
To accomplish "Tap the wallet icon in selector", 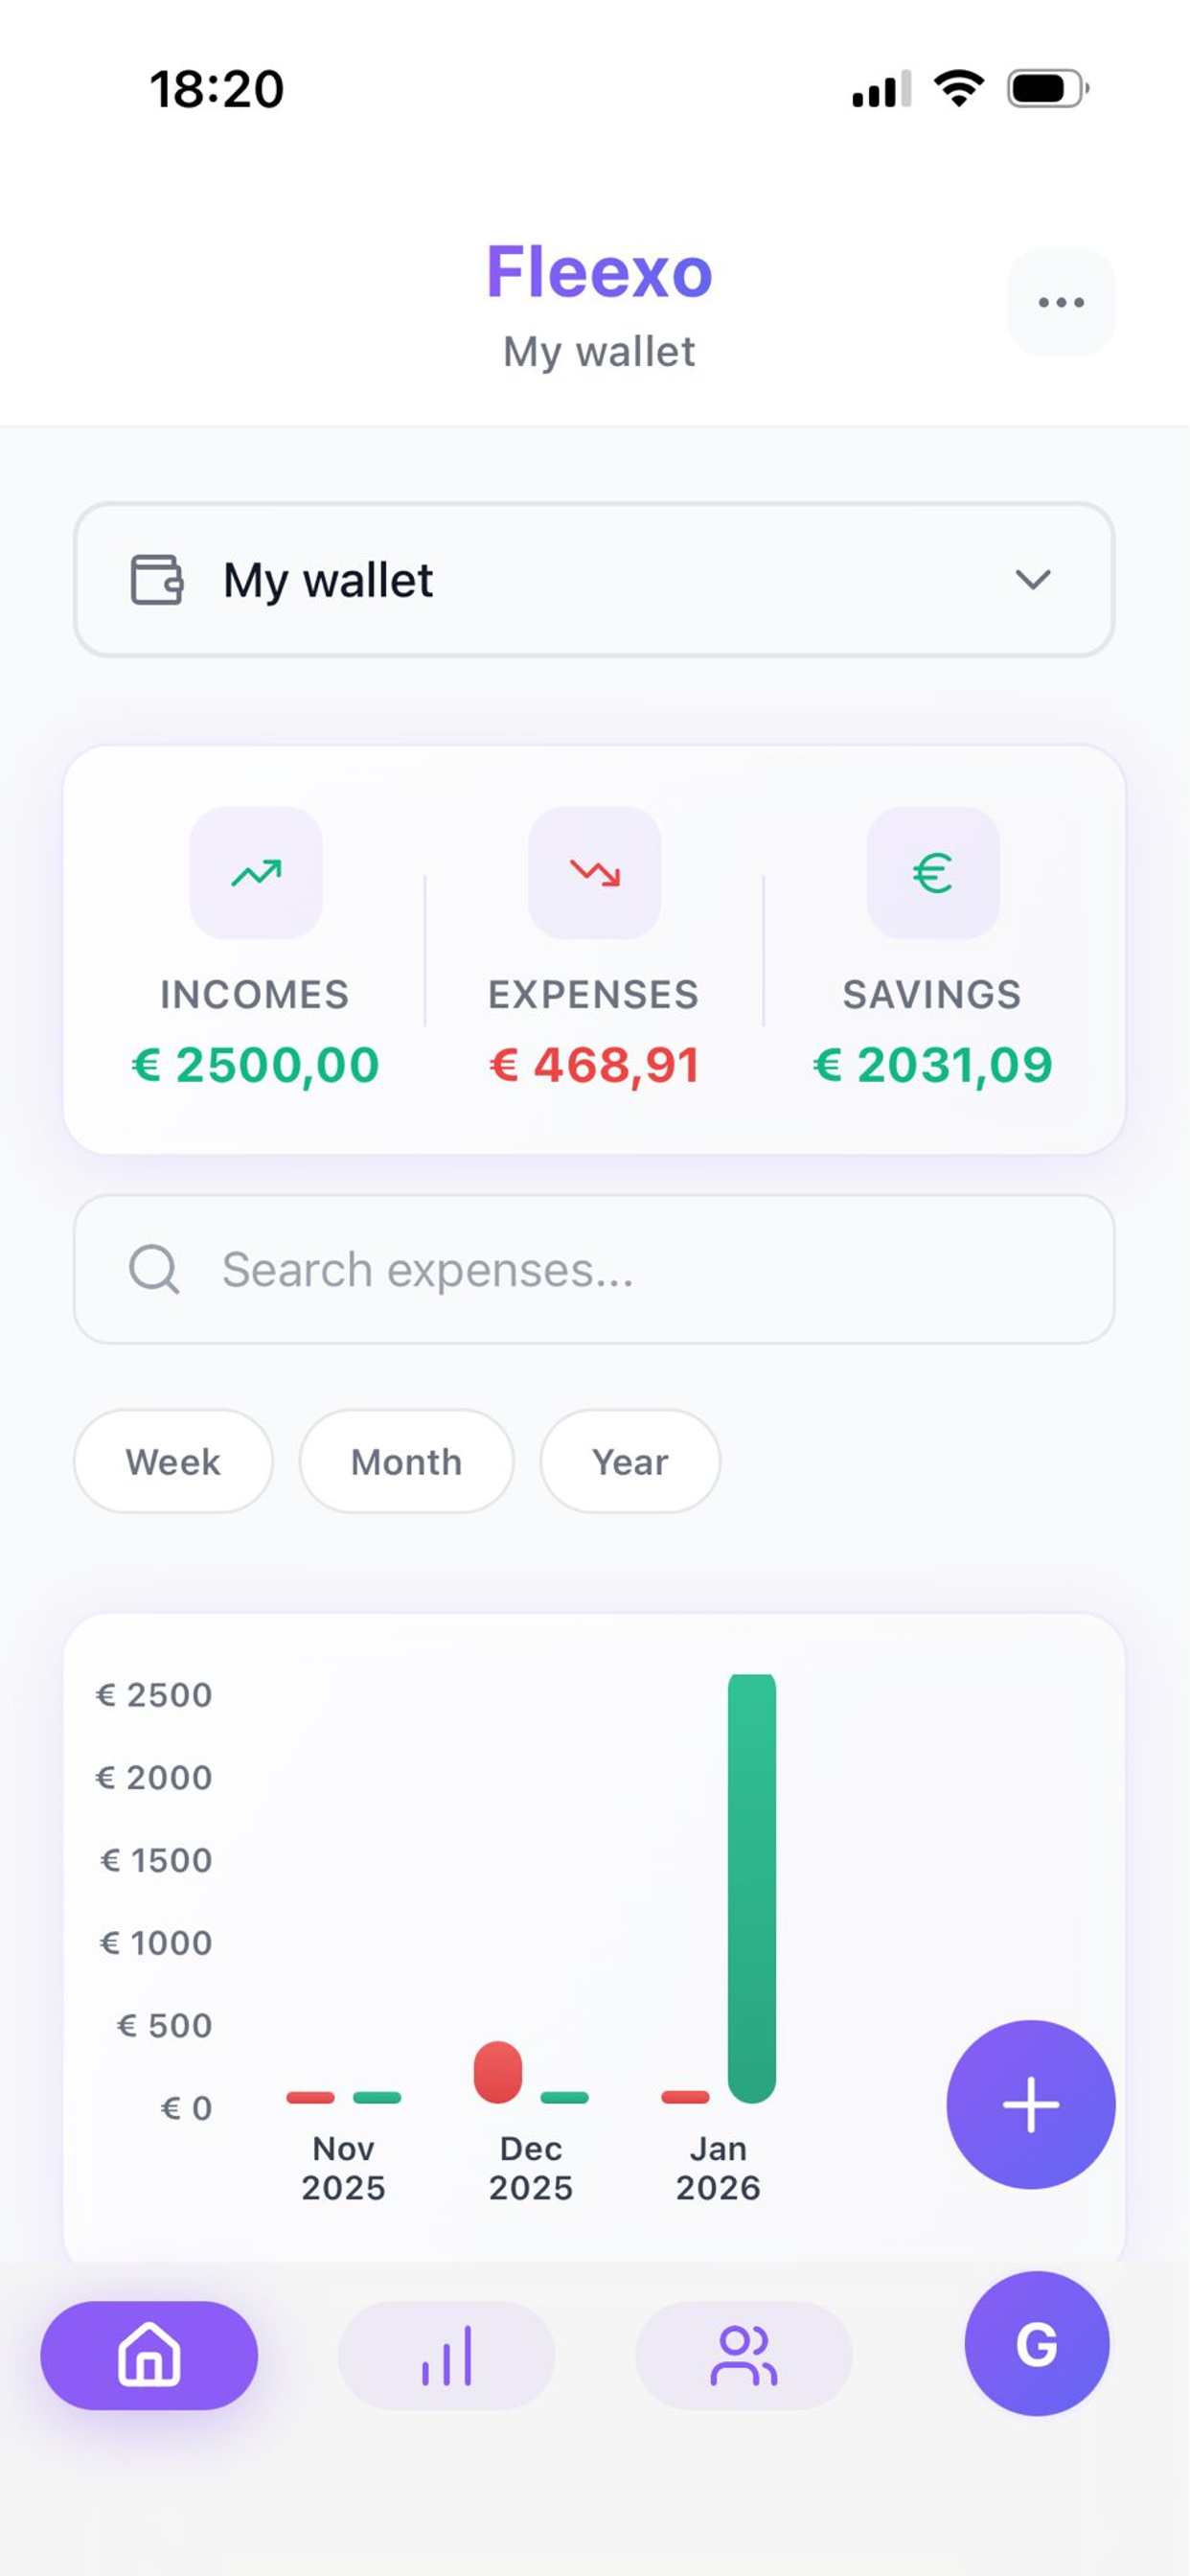I will tap(157, 580).
